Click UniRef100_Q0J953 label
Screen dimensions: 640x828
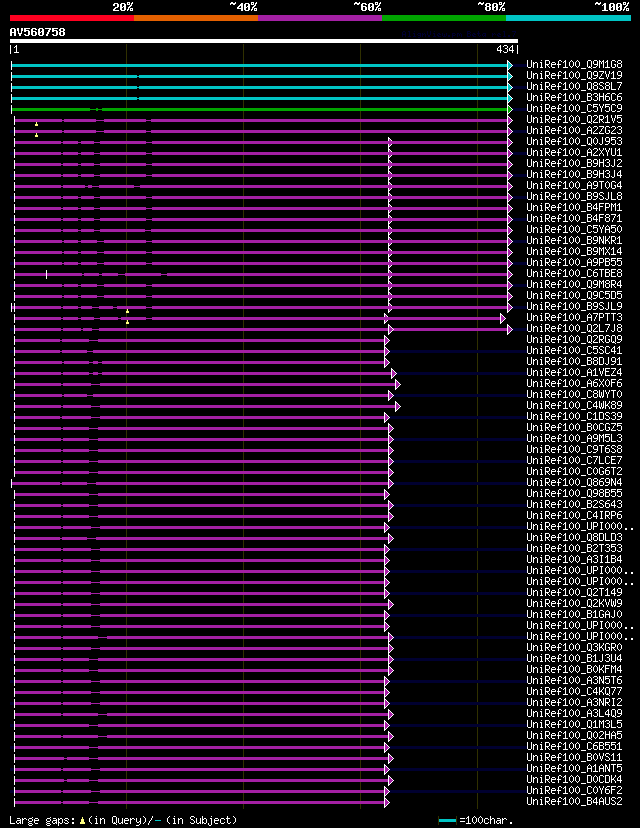tap(574, 142)
